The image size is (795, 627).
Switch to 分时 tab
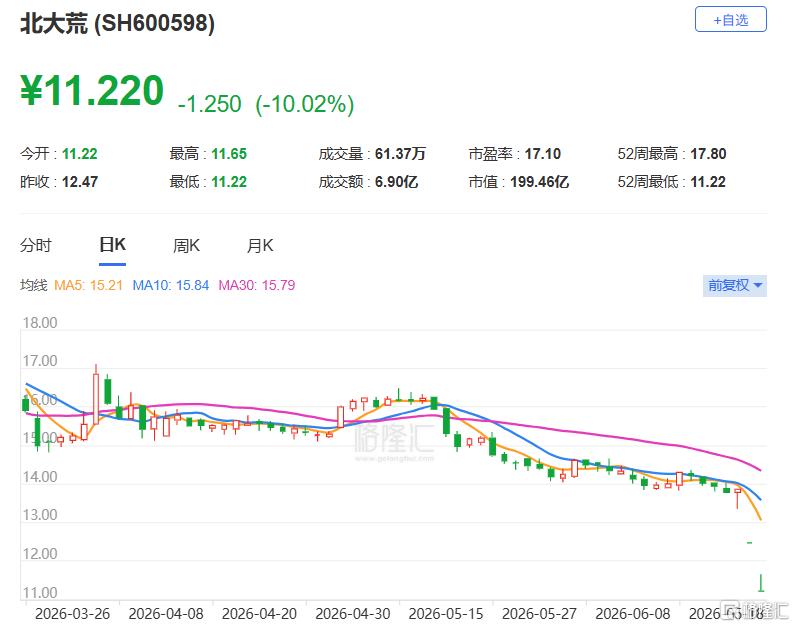coord(35,245)
